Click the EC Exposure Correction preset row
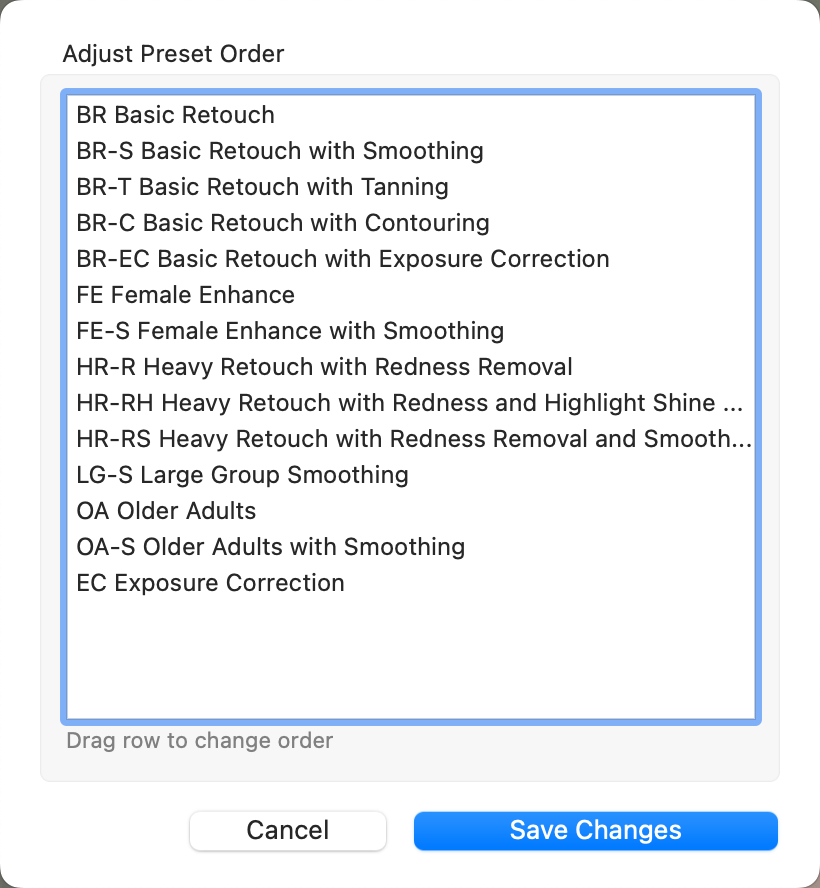The image size is (820, 888). [x=210, y=583]
